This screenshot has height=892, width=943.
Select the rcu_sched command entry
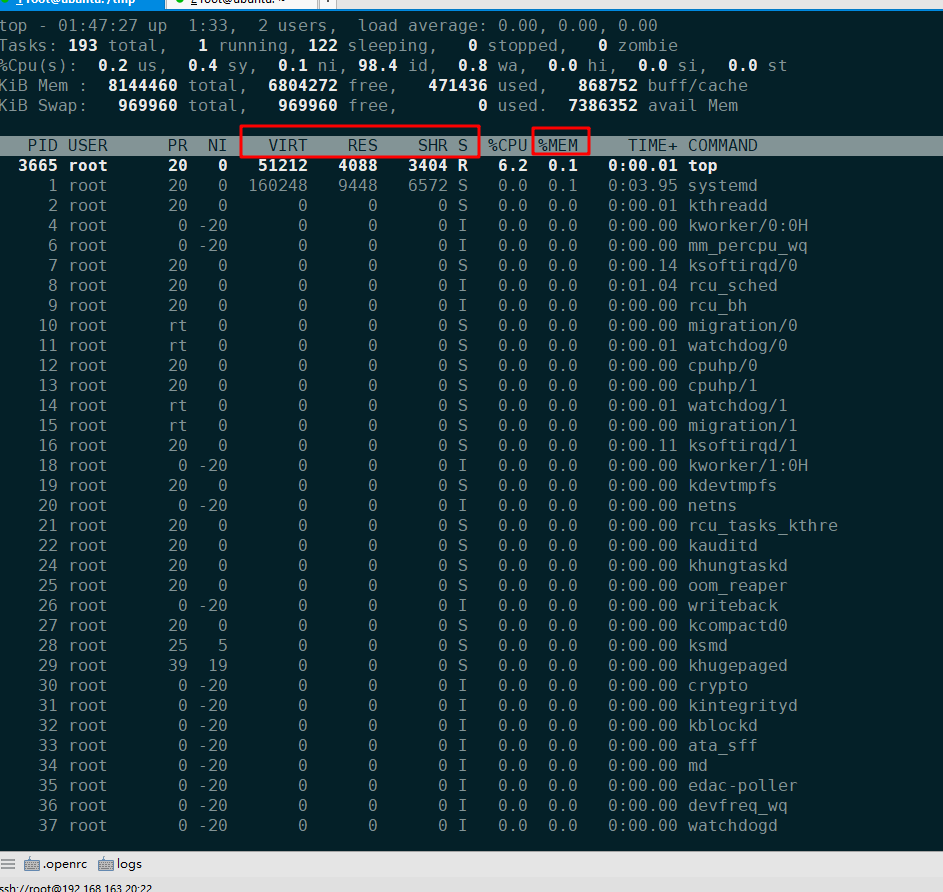[x=733, y=286]
